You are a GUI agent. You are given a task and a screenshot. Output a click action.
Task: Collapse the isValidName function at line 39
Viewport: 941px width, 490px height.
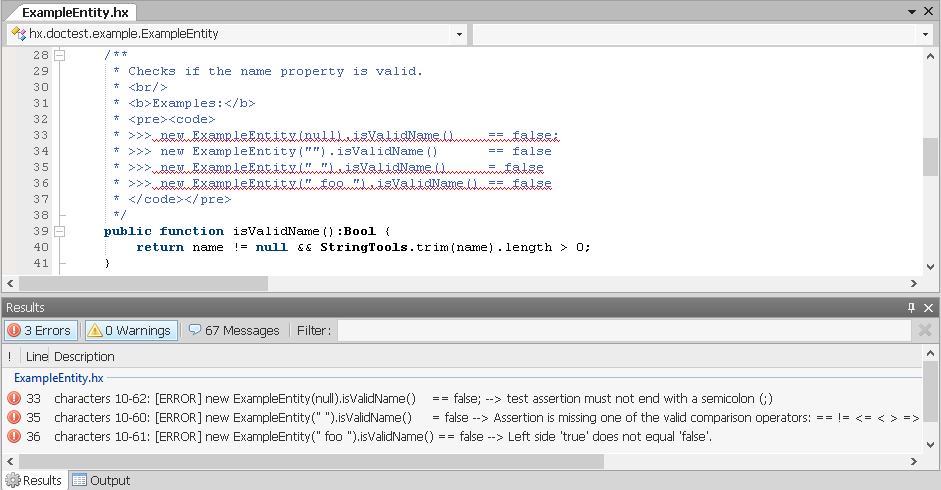59,231
